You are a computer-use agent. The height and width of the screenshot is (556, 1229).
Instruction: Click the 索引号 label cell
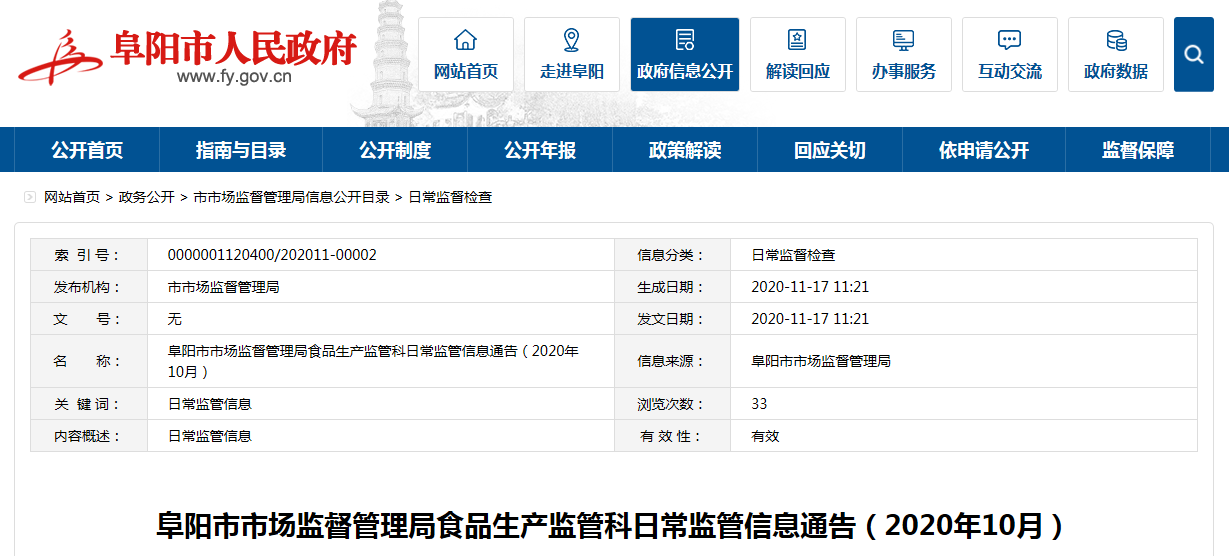click(x=89, y=255)
